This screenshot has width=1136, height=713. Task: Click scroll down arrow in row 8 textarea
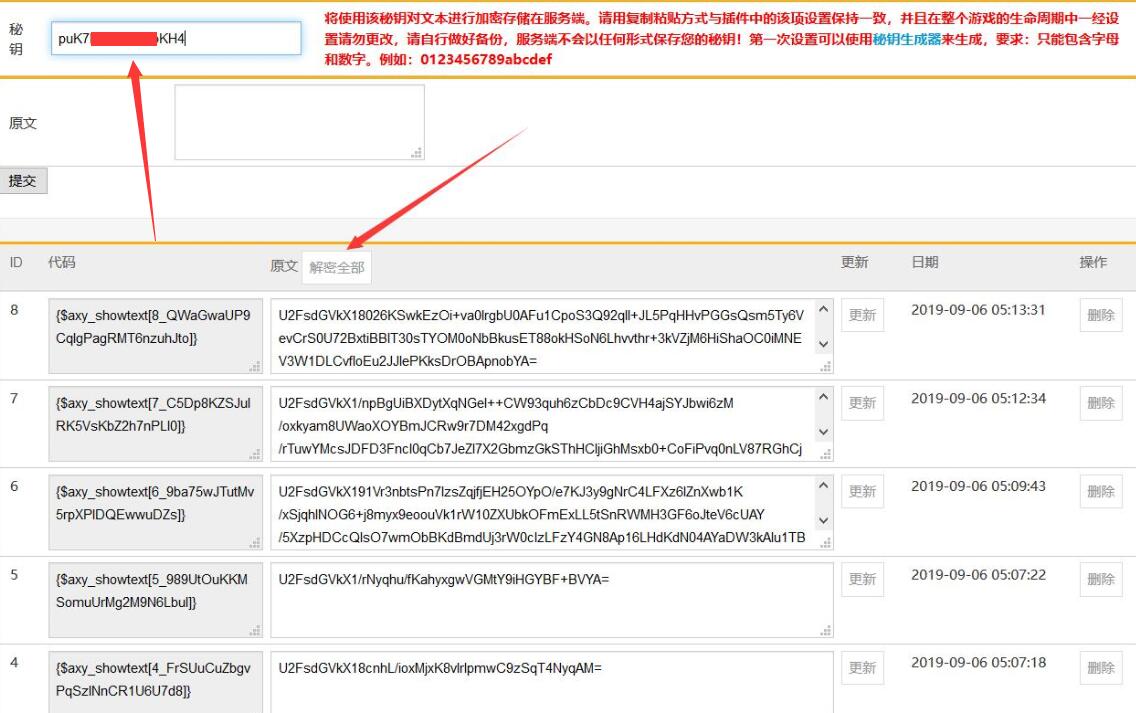pos(823,343)
